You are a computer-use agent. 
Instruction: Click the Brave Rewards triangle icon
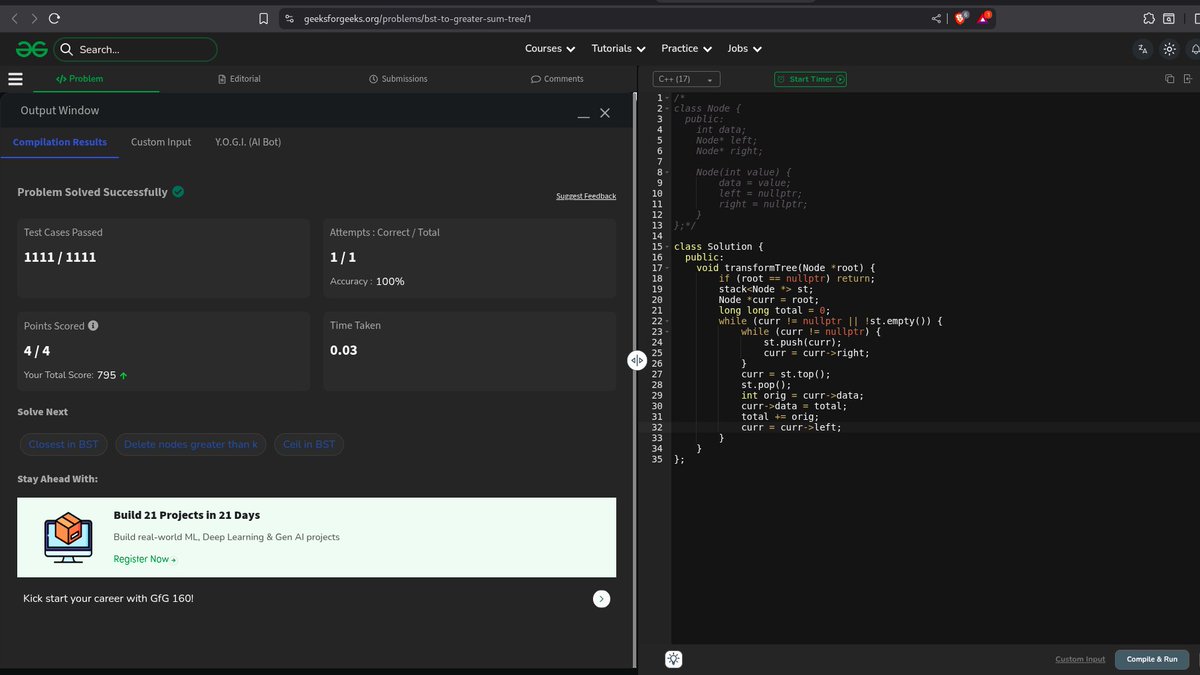coord(985,18)
